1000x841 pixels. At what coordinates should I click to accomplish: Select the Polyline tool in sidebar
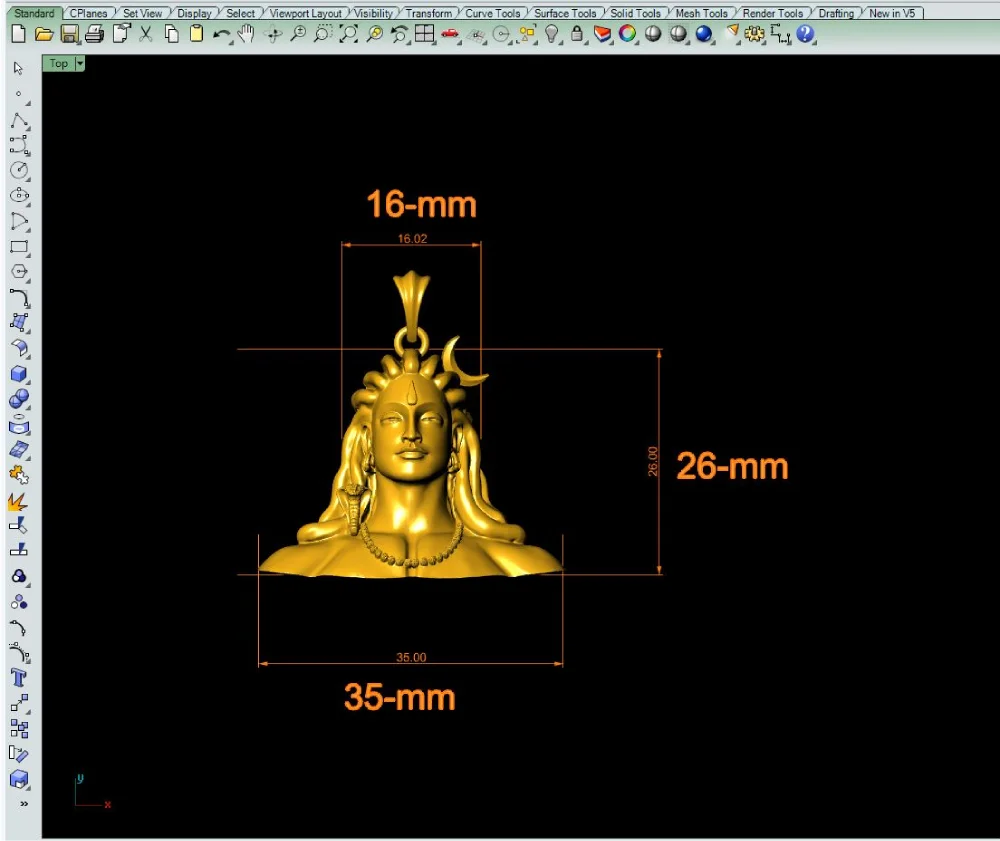coord(19,121)
